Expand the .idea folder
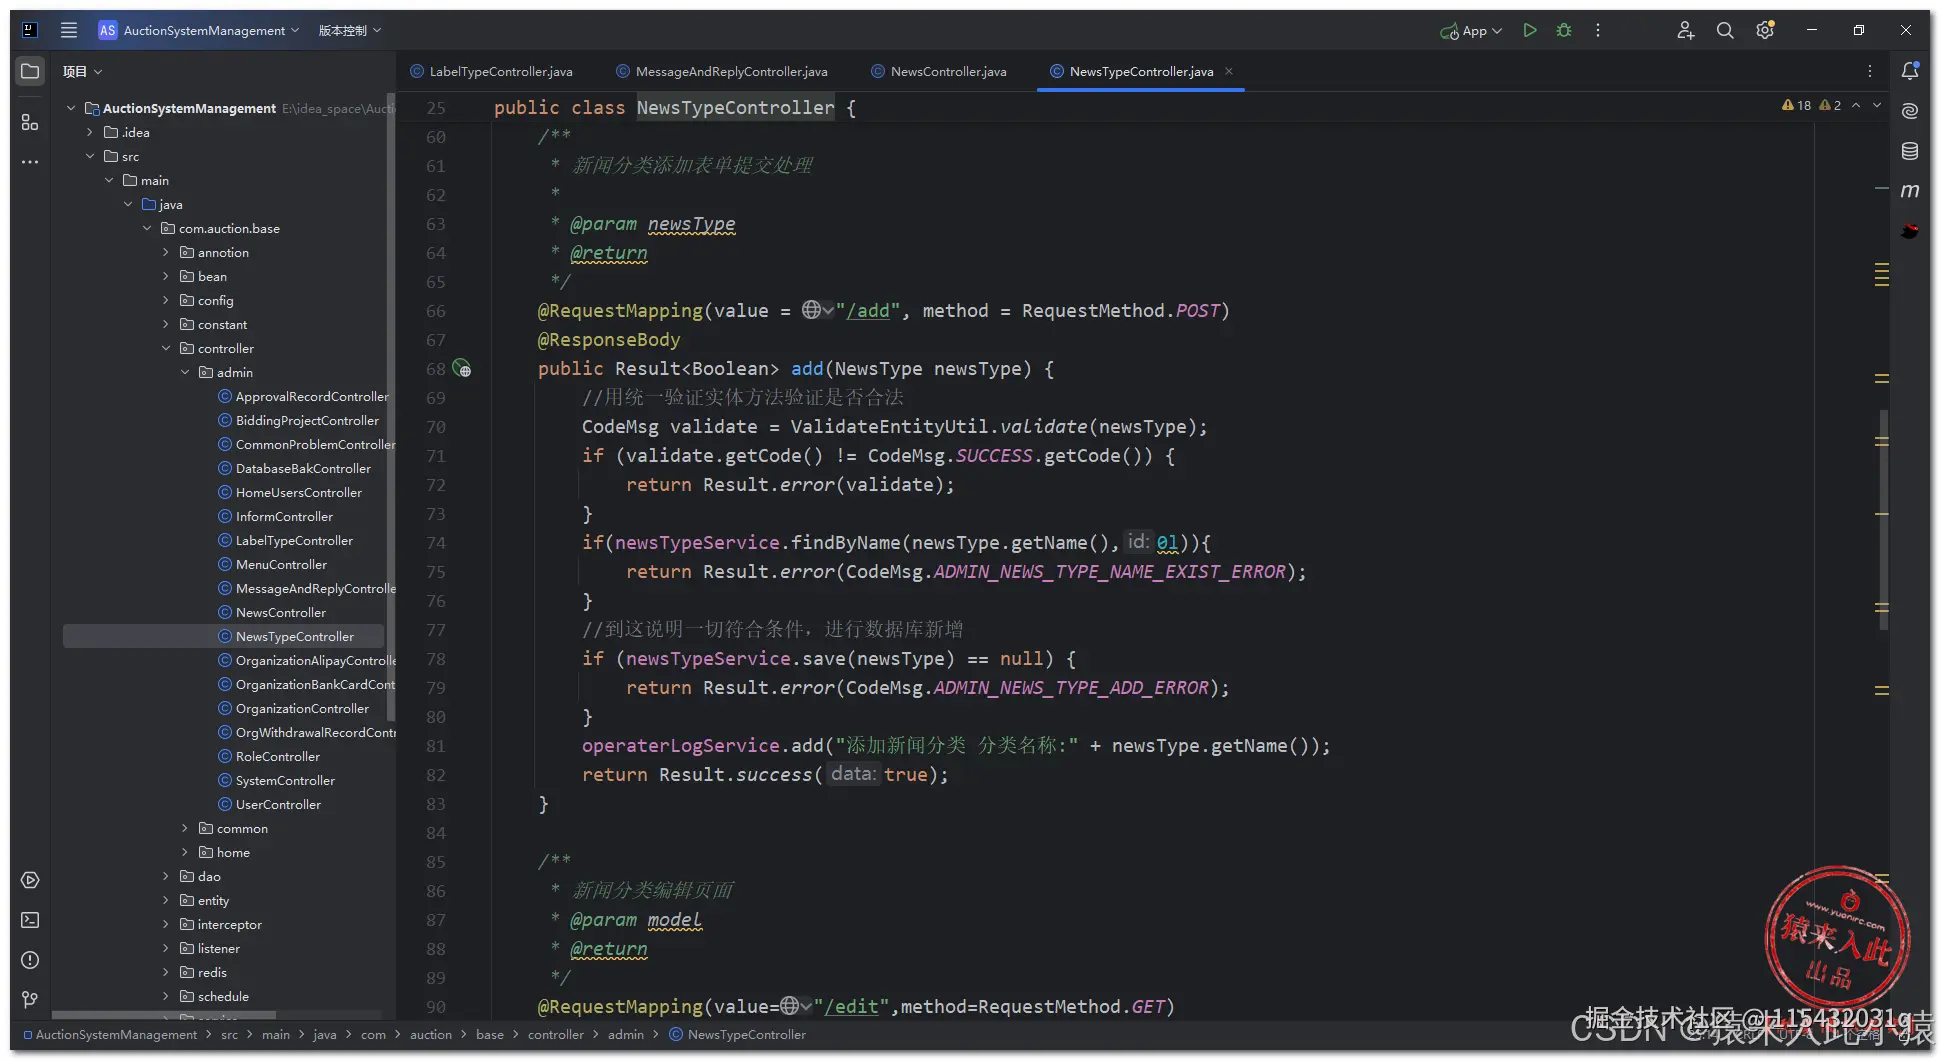Image resolution: width=1941 pixels, height=1061 pixels. pyautogui.click(x=90, y=132)
